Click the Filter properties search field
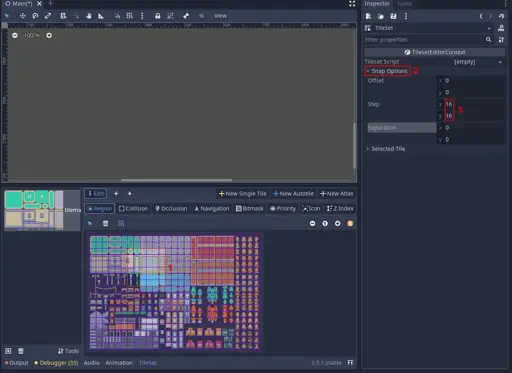 [429, 40]
